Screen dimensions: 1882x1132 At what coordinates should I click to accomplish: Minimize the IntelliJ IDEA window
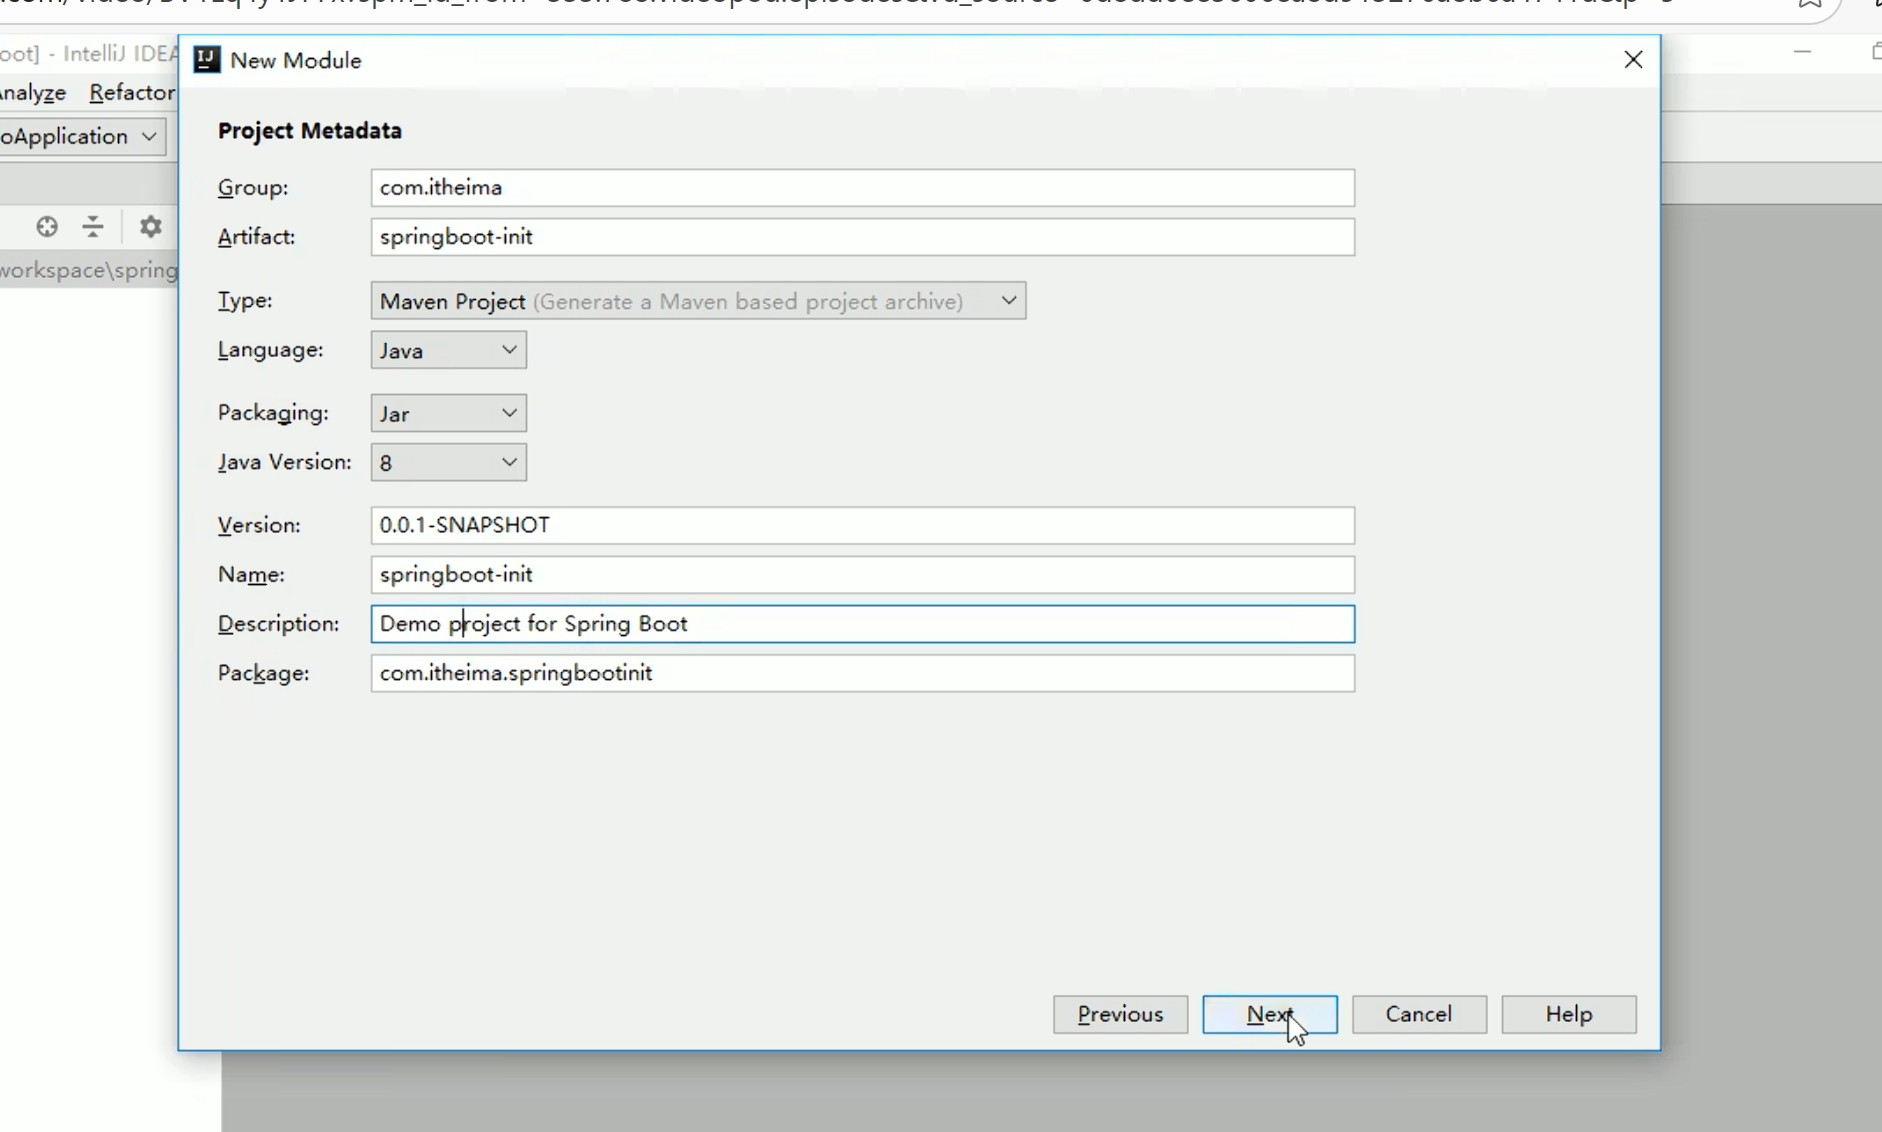click(x=1802, y=52)
